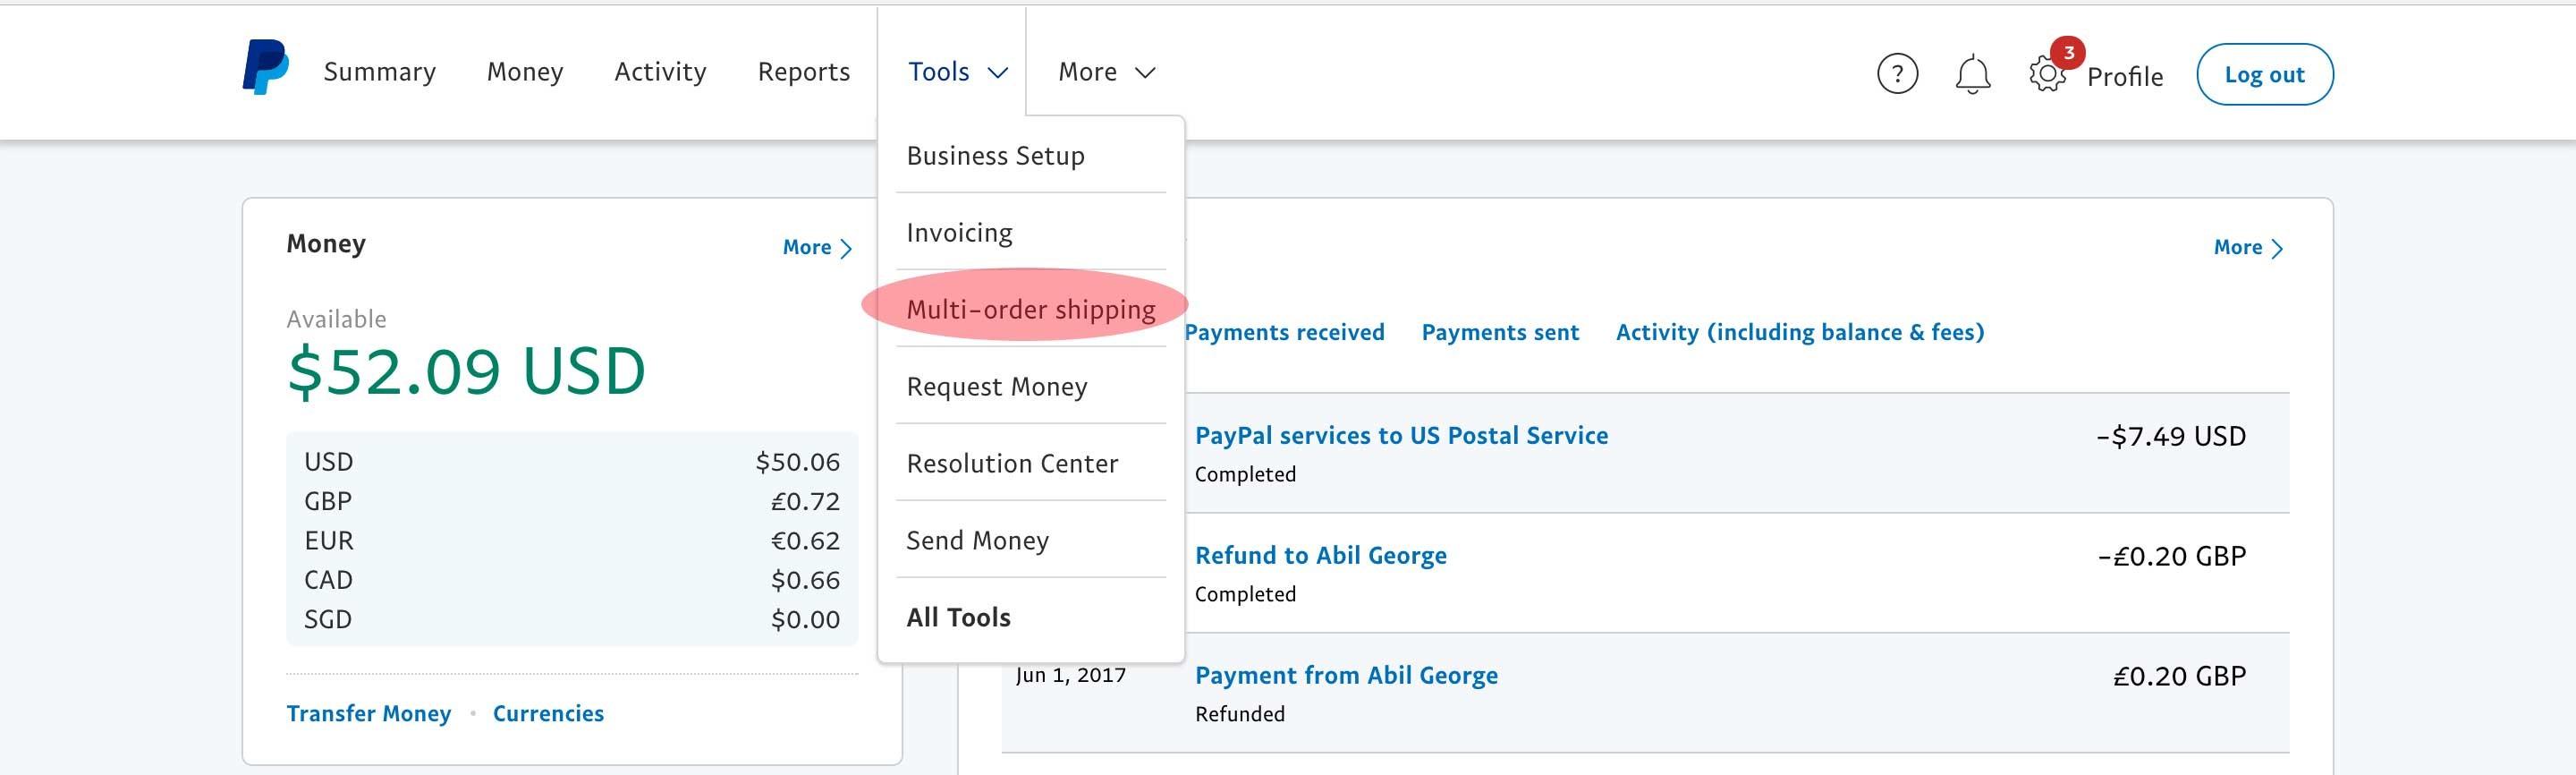Open PayPal services to US Postal Service transaction
The width and height of the screenshot is (2576, 775).
tap(1401, 435)
